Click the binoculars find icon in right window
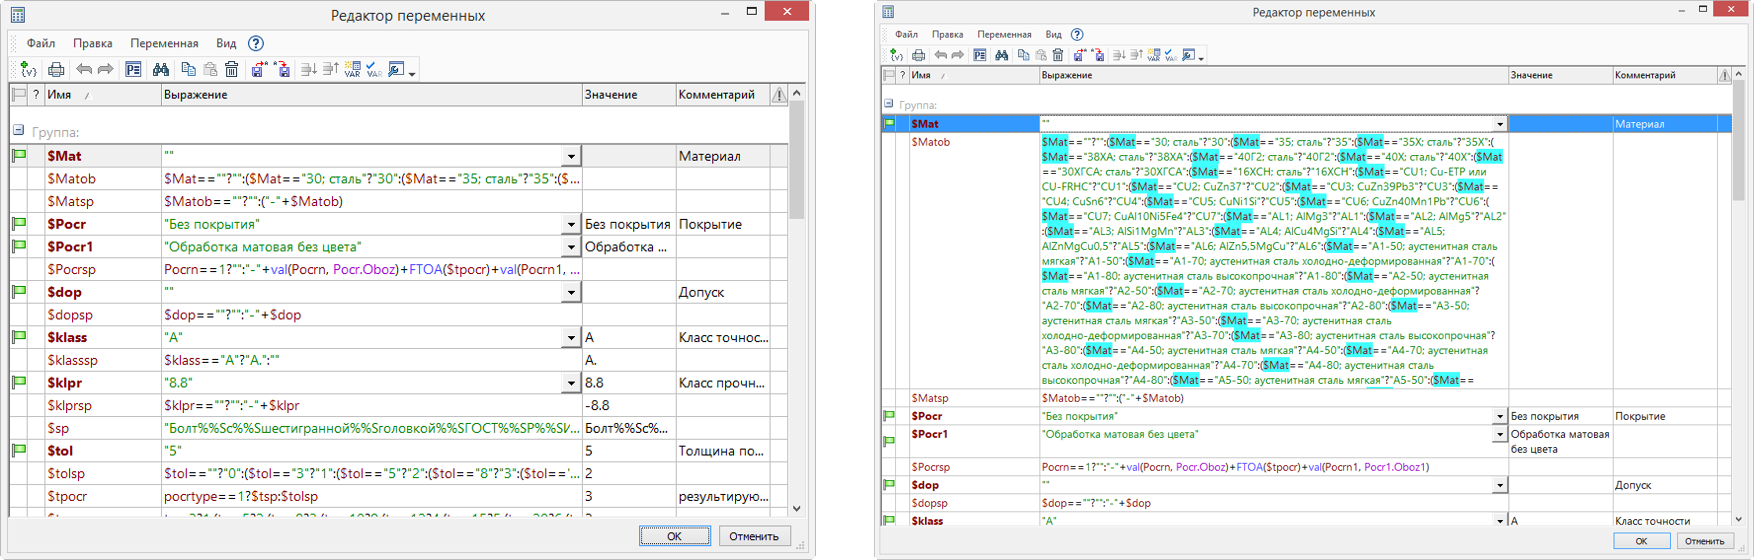This screenshot has width=1754, height=560. [x=1001, y=55]
